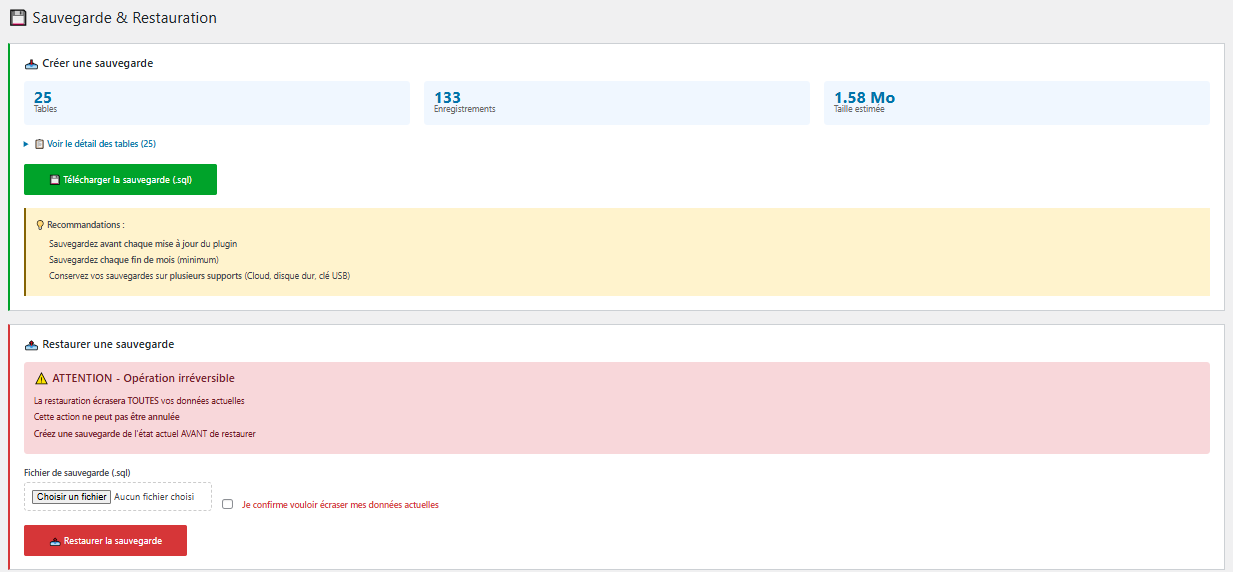
Task: Click Conservez vos sauvegardes sur plusieurs supports line
Action: click(x=200, y=275)
